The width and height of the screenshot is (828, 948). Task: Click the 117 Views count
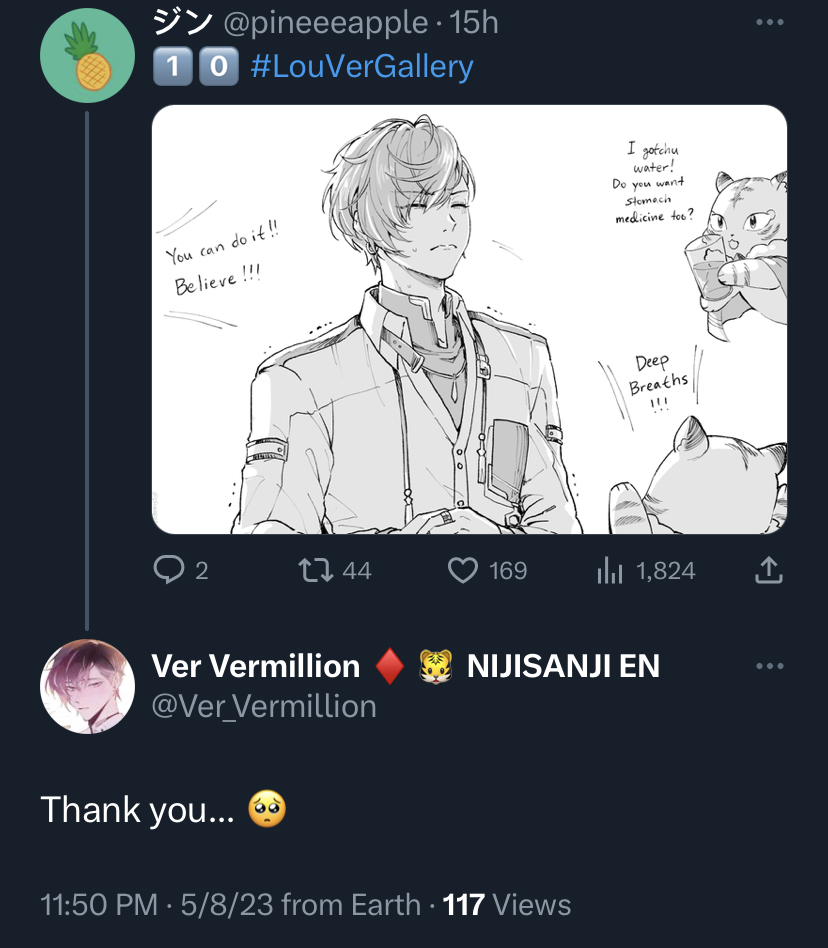coord(507,905)
